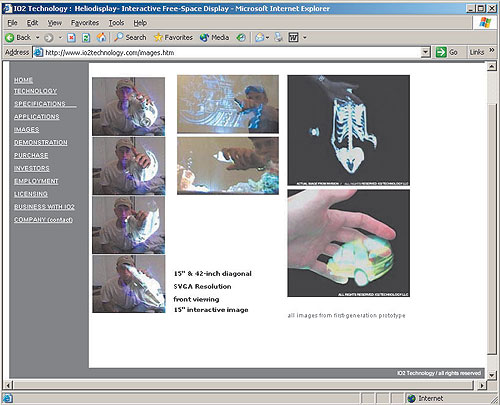Click the Forward navigation arrow

tap(49, 38)
